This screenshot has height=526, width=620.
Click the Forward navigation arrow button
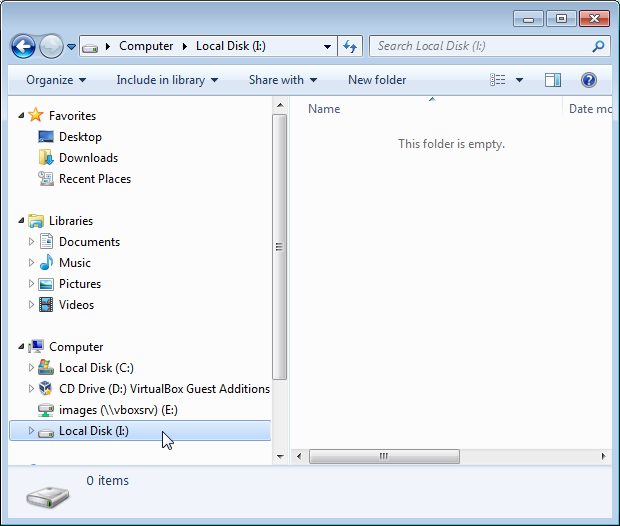(51, 47)
